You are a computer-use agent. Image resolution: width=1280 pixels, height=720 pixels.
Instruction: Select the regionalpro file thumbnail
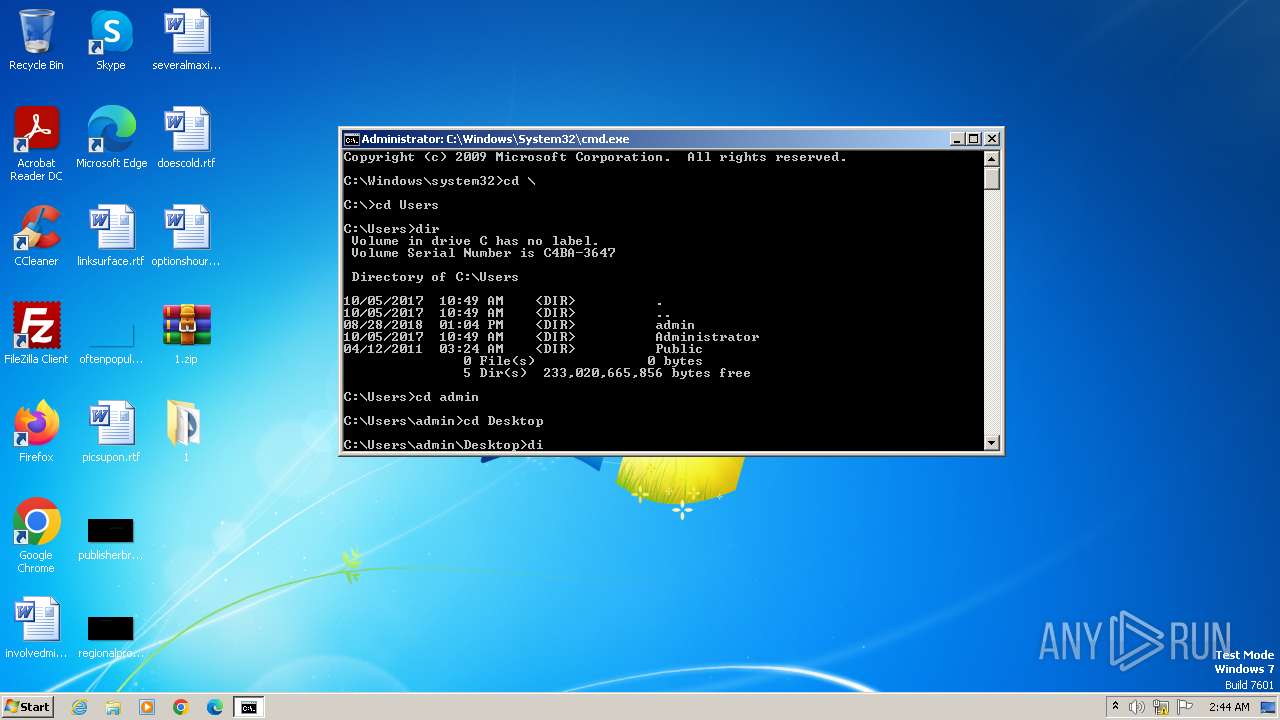(111, 636)
